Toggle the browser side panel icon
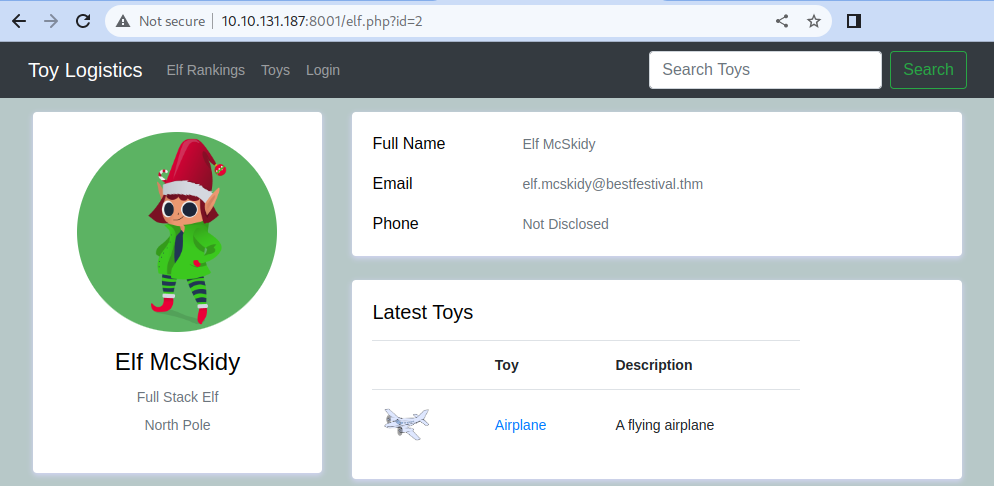Screen dimensions: 994x486 coord(854,21)
